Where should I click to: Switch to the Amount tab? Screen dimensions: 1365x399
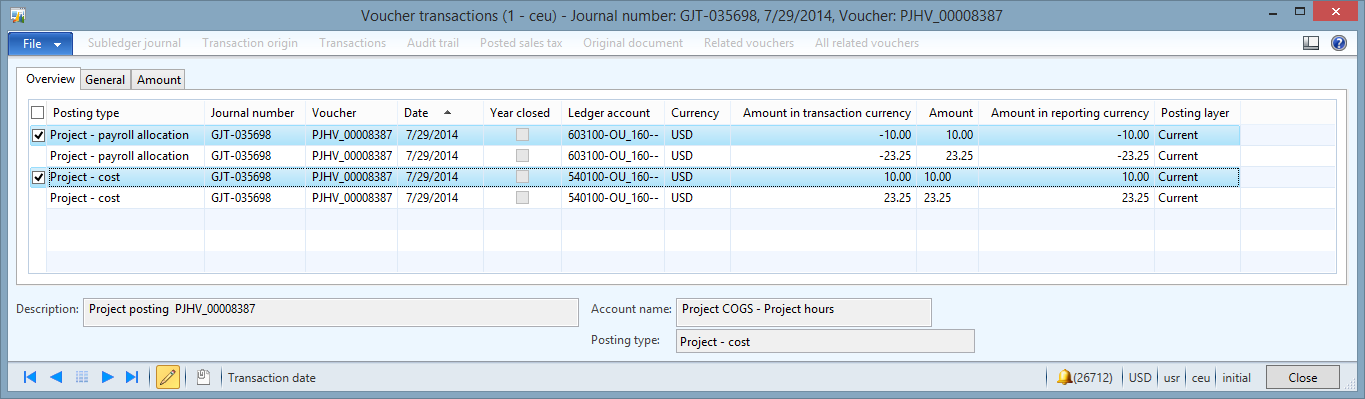[x=158, y=80]
